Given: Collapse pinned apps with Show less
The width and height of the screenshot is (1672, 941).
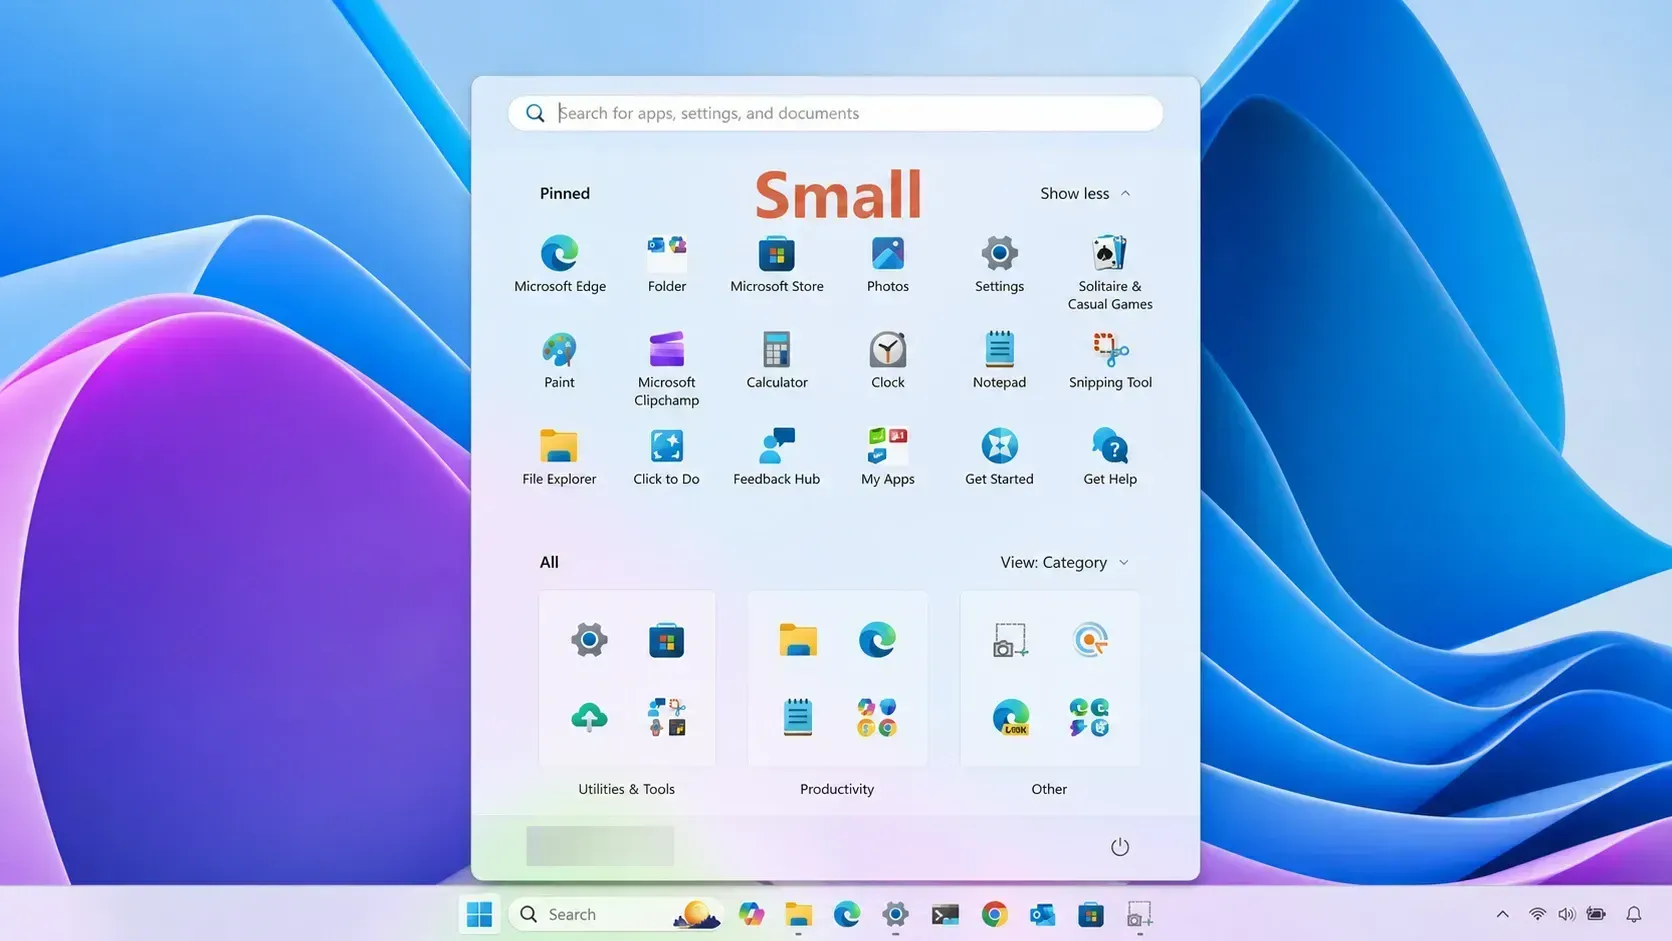Looking at the screenshot, I should (1085, 193).
